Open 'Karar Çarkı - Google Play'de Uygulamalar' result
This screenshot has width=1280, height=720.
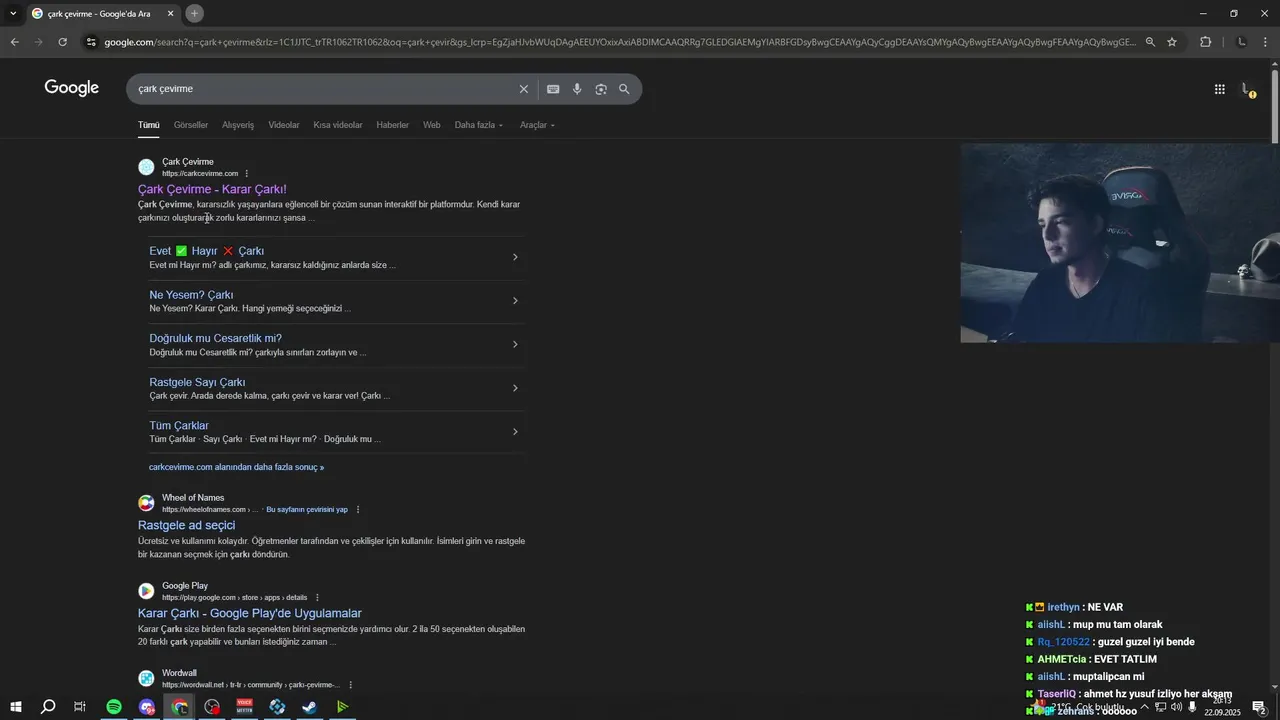250,613
